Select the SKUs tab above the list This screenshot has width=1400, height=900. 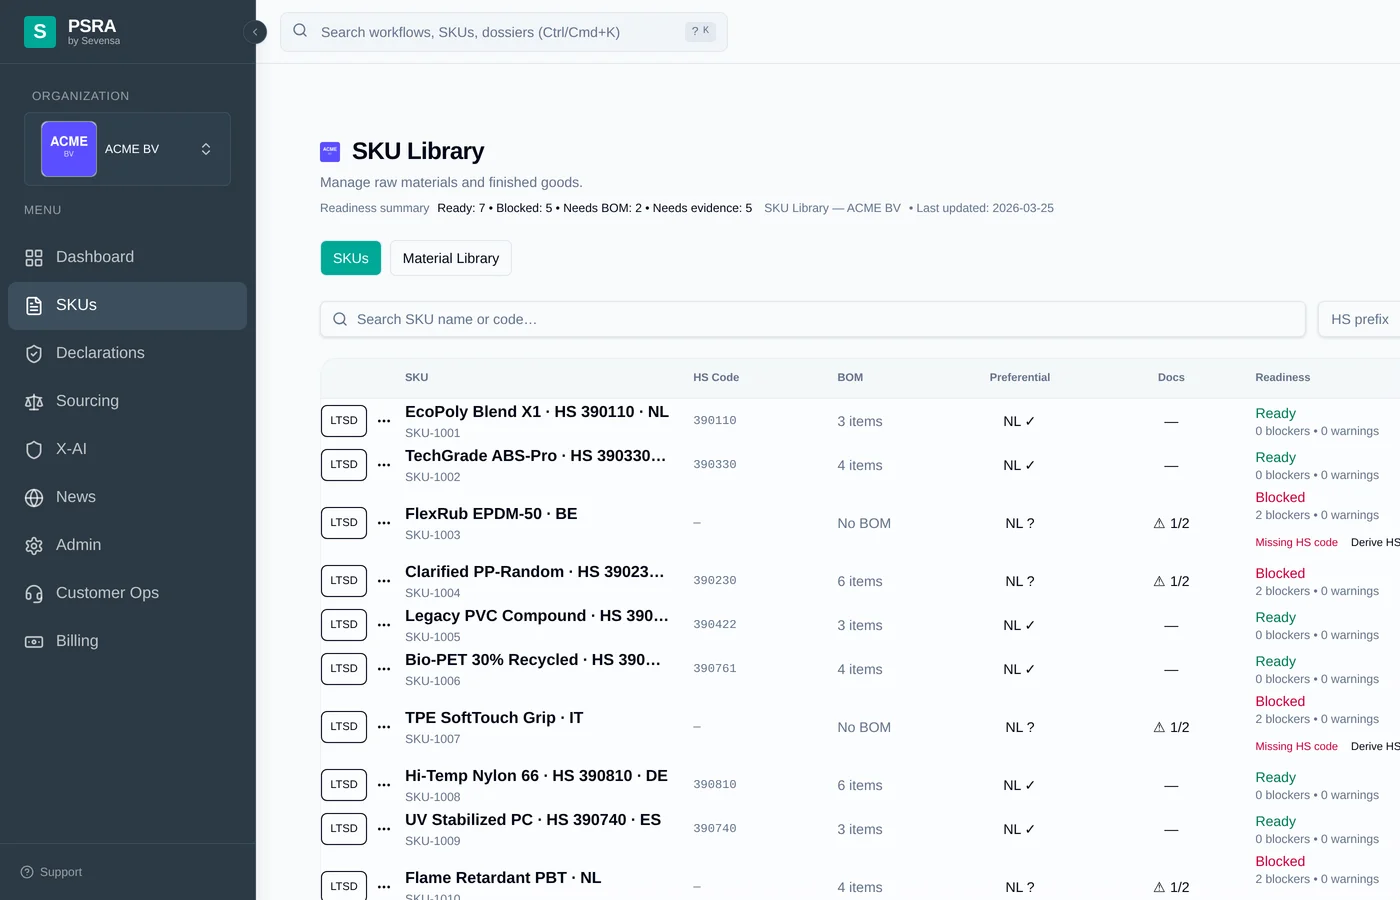coord(350,258)
